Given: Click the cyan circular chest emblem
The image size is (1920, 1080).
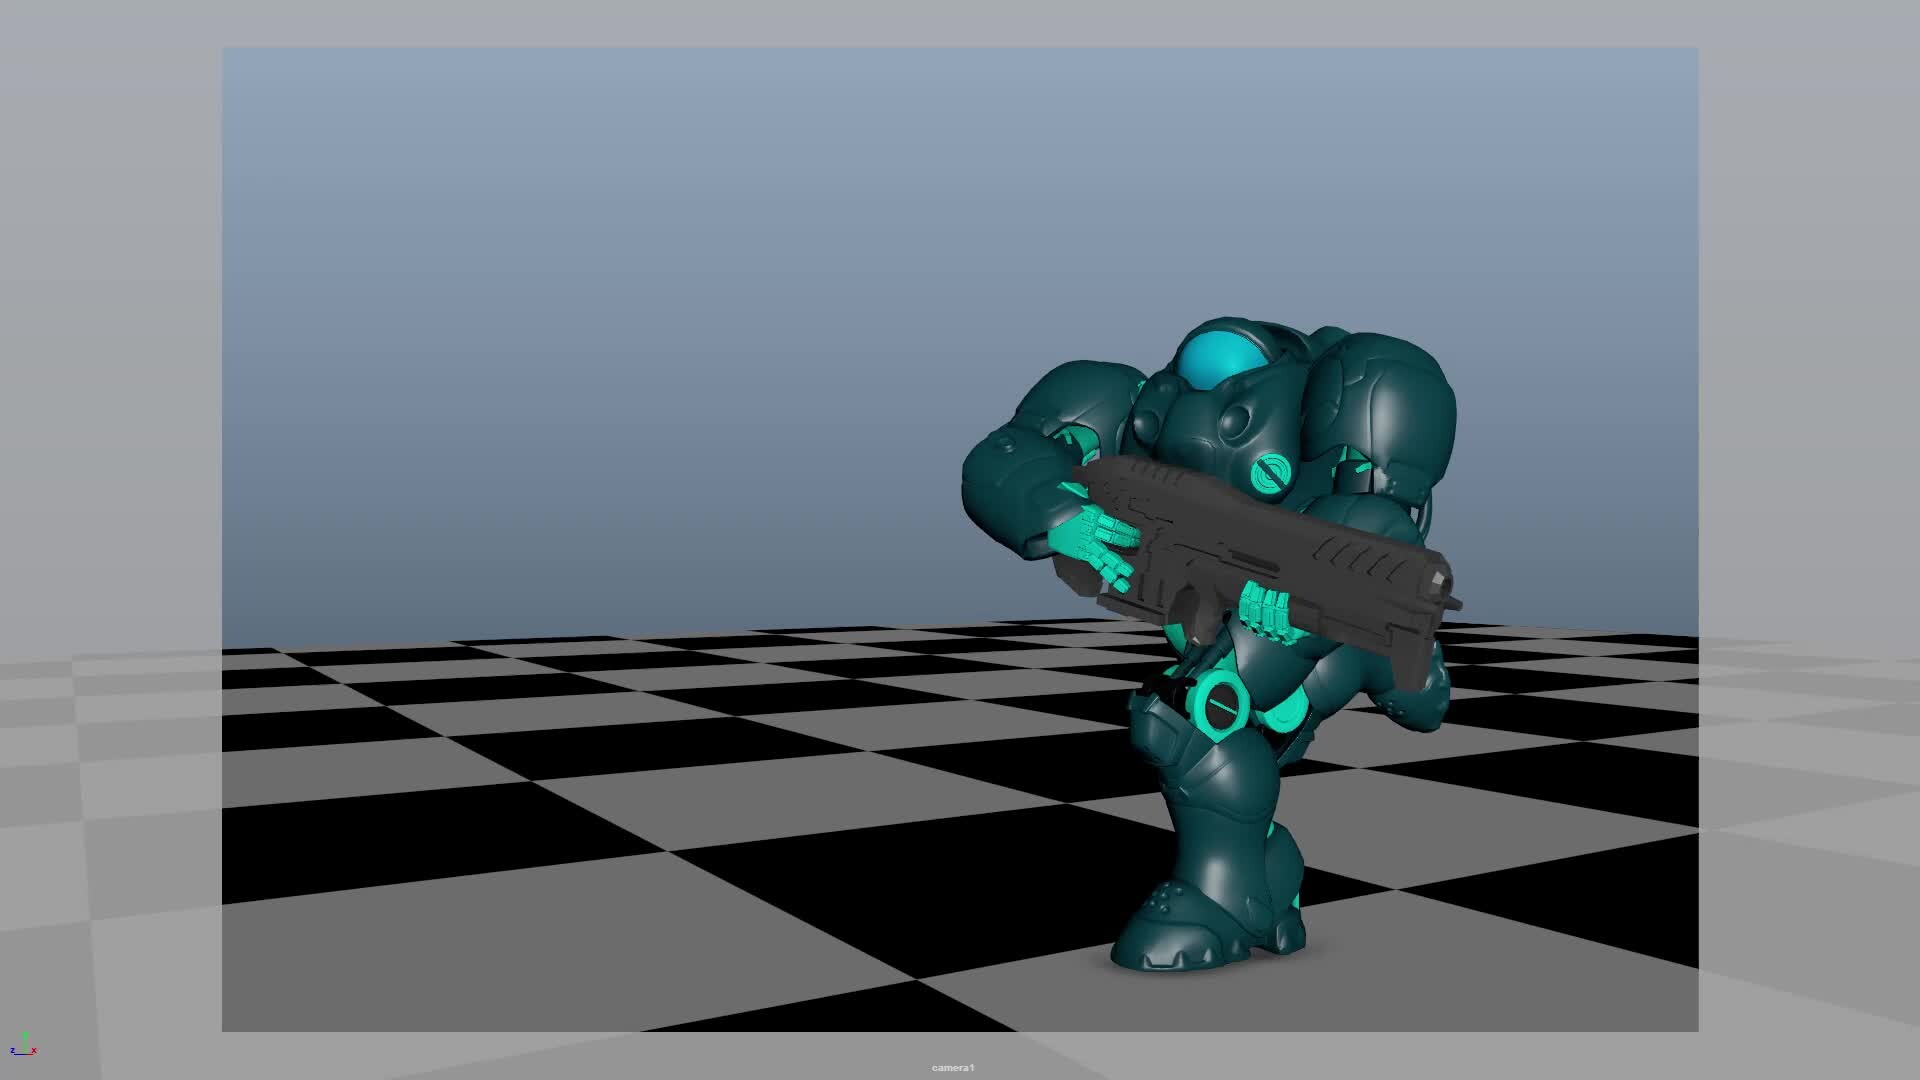Looking at the screenshot, I should 1271,473.
